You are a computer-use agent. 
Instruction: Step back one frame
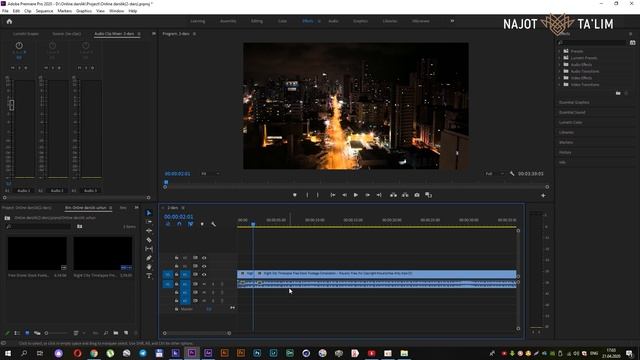click(x=344, y=195)
